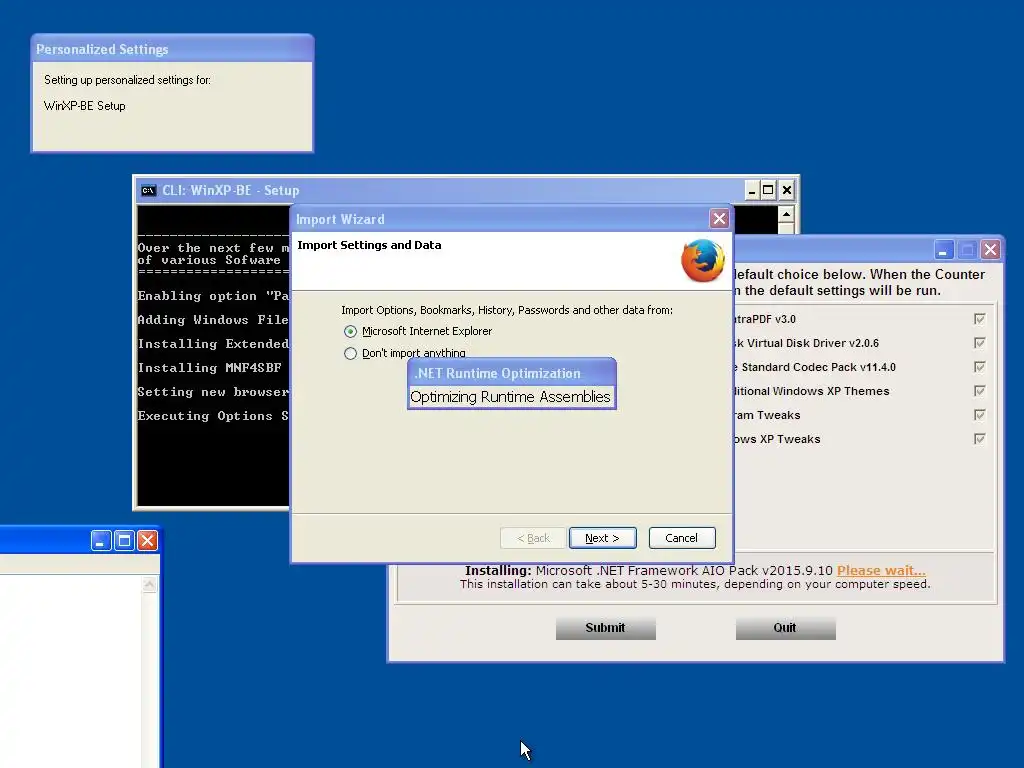
Task: Toggle Standard Codec Pack v11.4.0 checkbox
Action: (979, 367)
